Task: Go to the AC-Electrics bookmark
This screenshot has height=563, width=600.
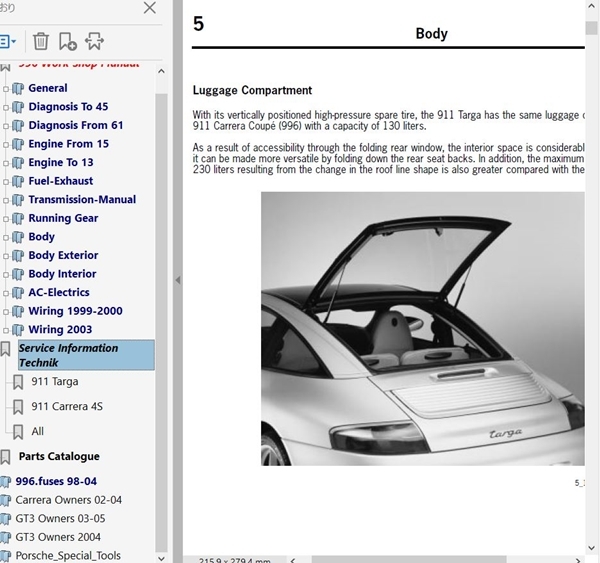Action: [x=59, y=292]
